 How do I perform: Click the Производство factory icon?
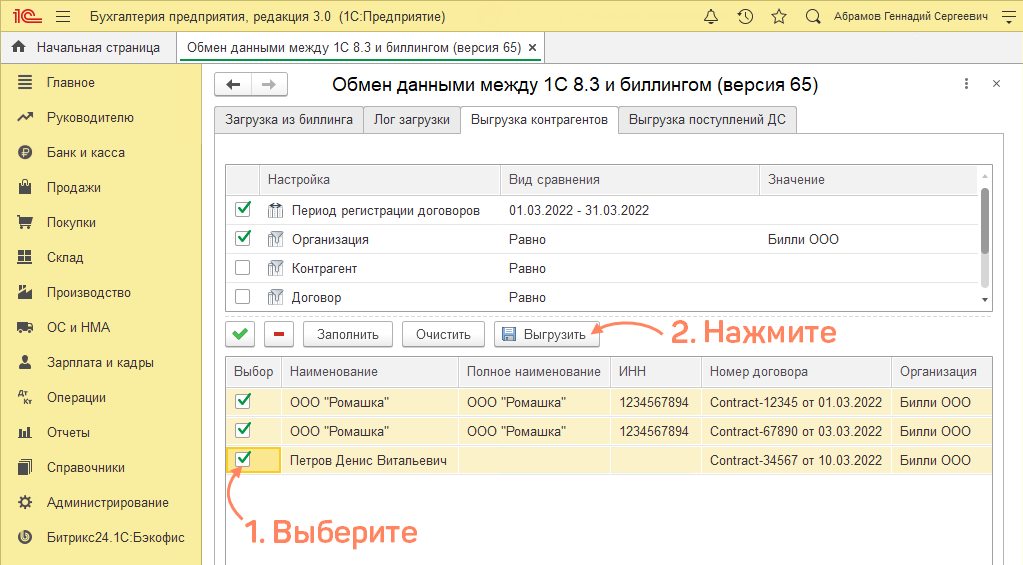pos(25,292)
